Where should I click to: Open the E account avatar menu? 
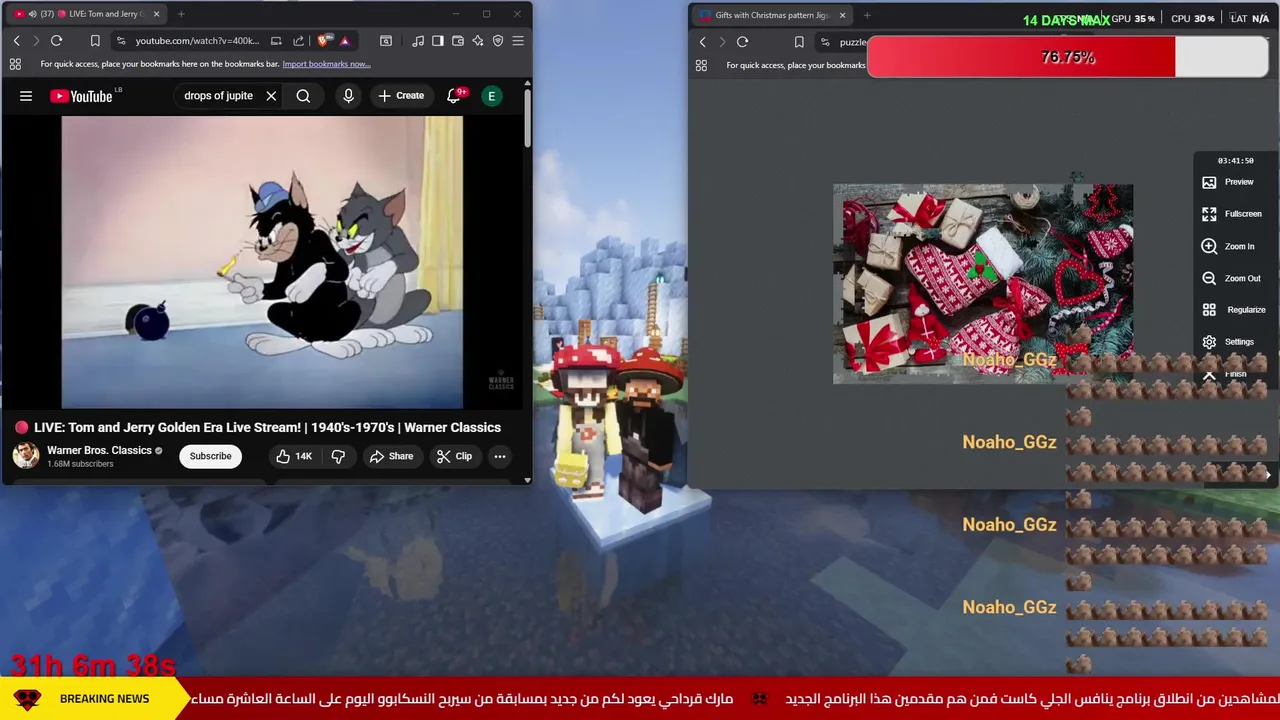tap(491, 96)
